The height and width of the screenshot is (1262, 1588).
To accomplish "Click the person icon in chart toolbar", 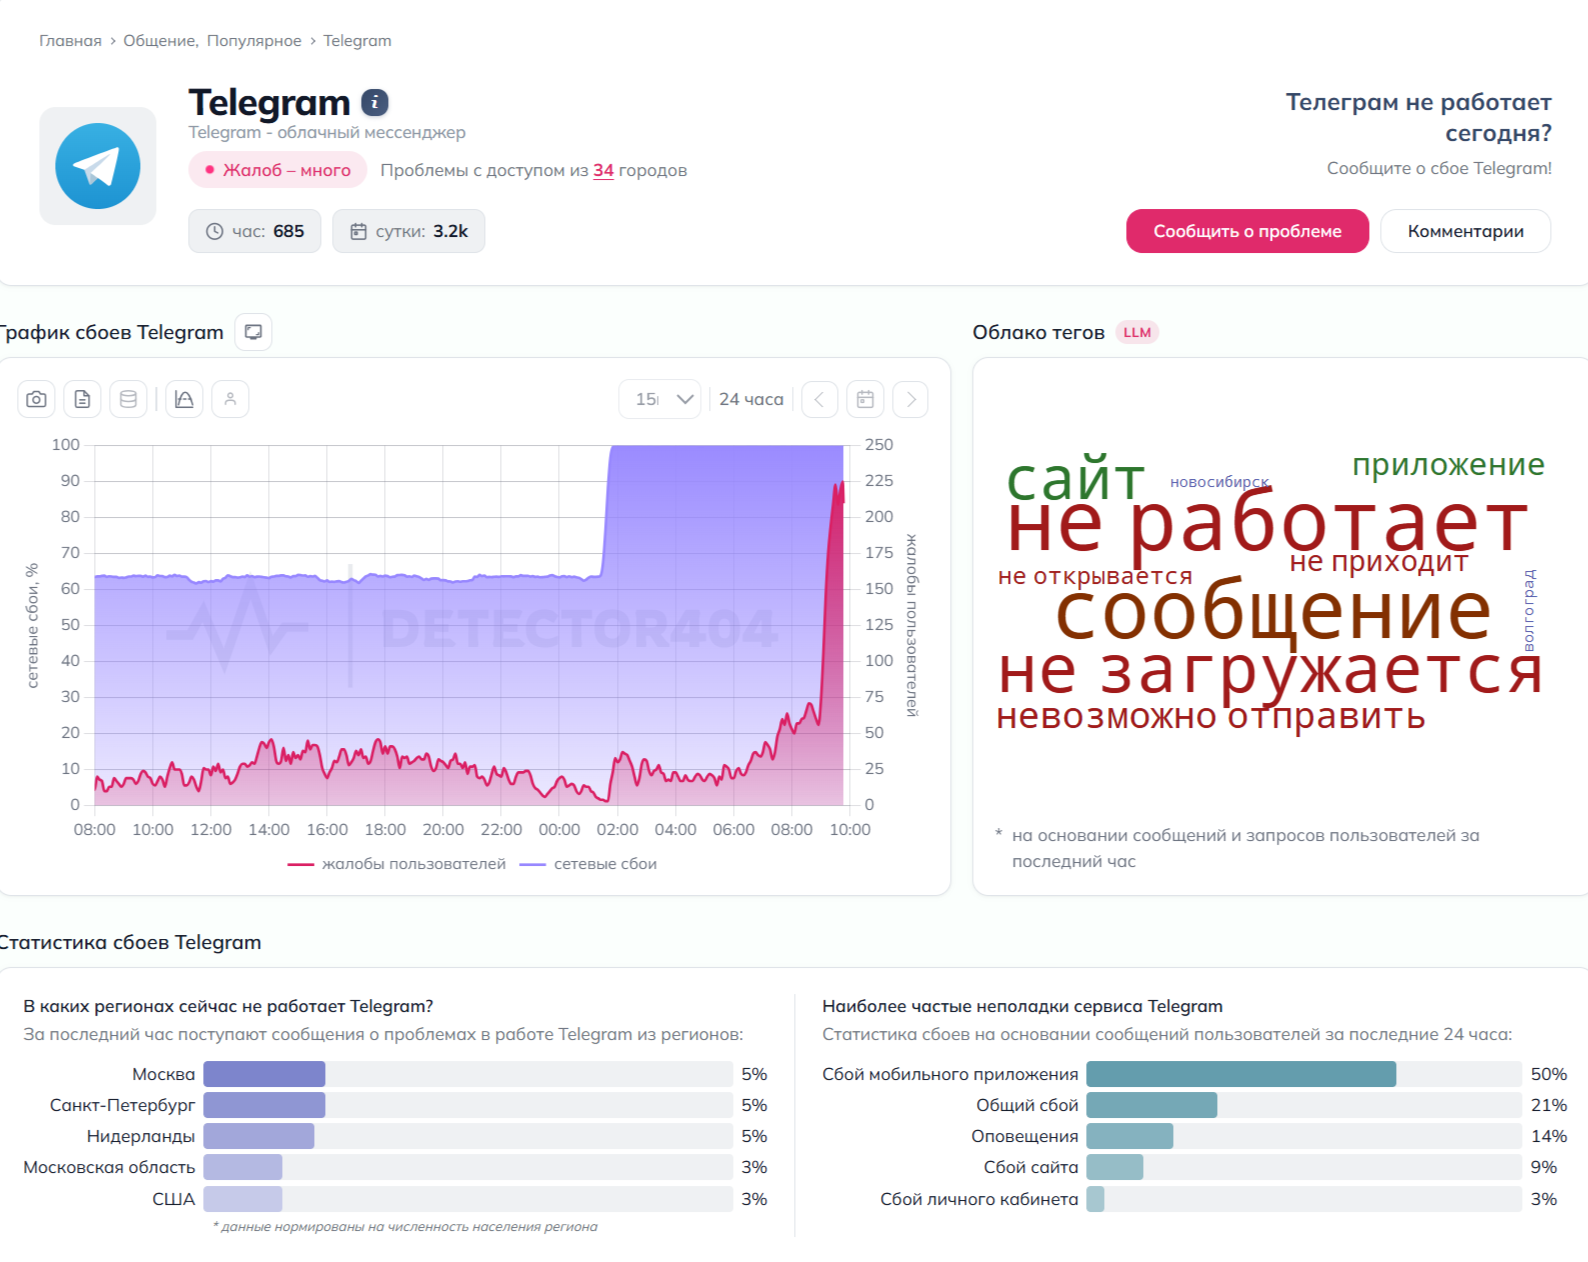I will coord(230,399).
